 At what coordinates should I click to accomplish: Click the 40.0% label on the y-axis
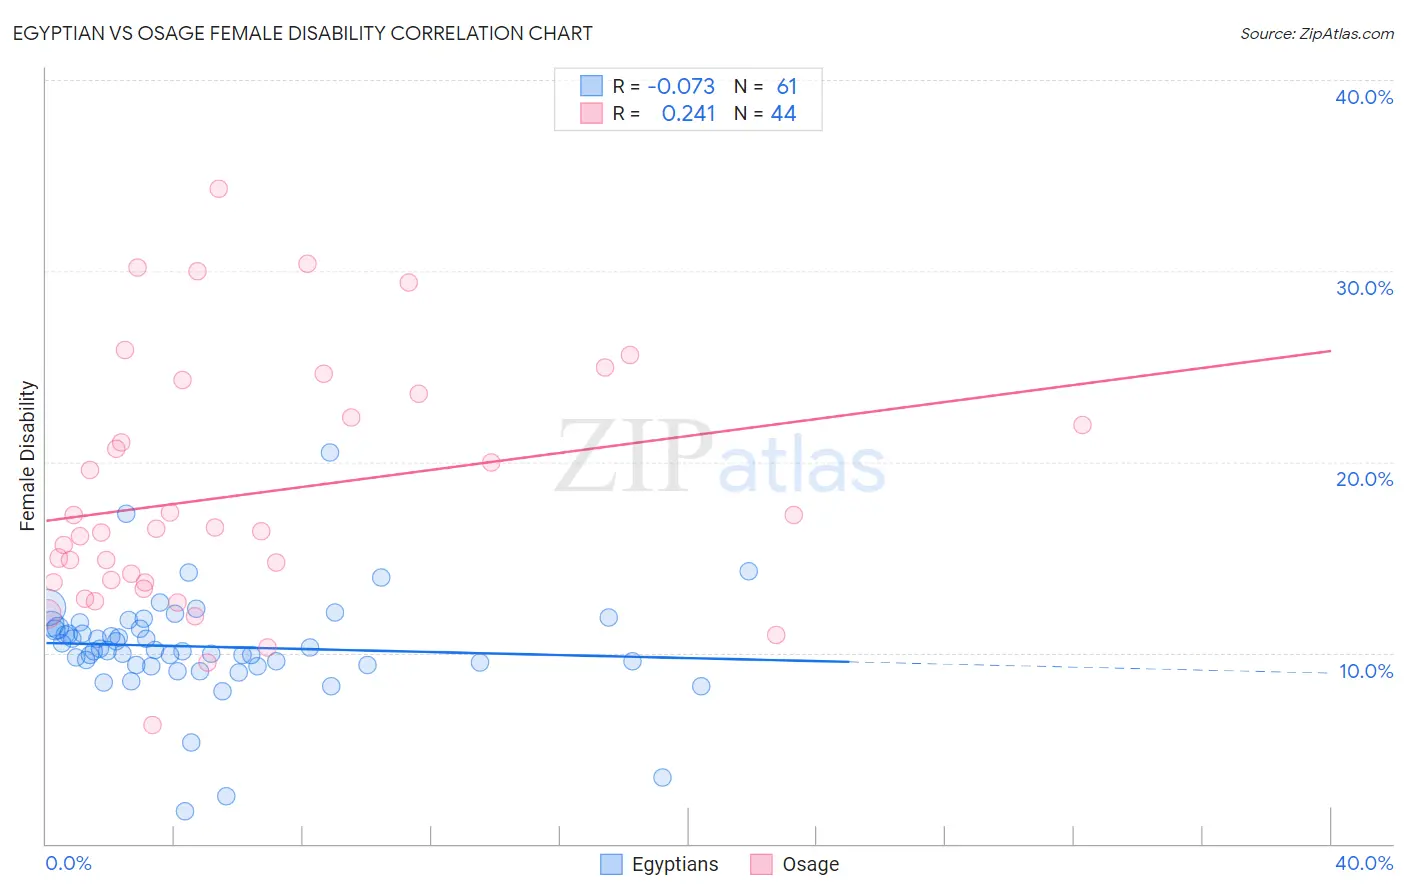[1364, 97]
